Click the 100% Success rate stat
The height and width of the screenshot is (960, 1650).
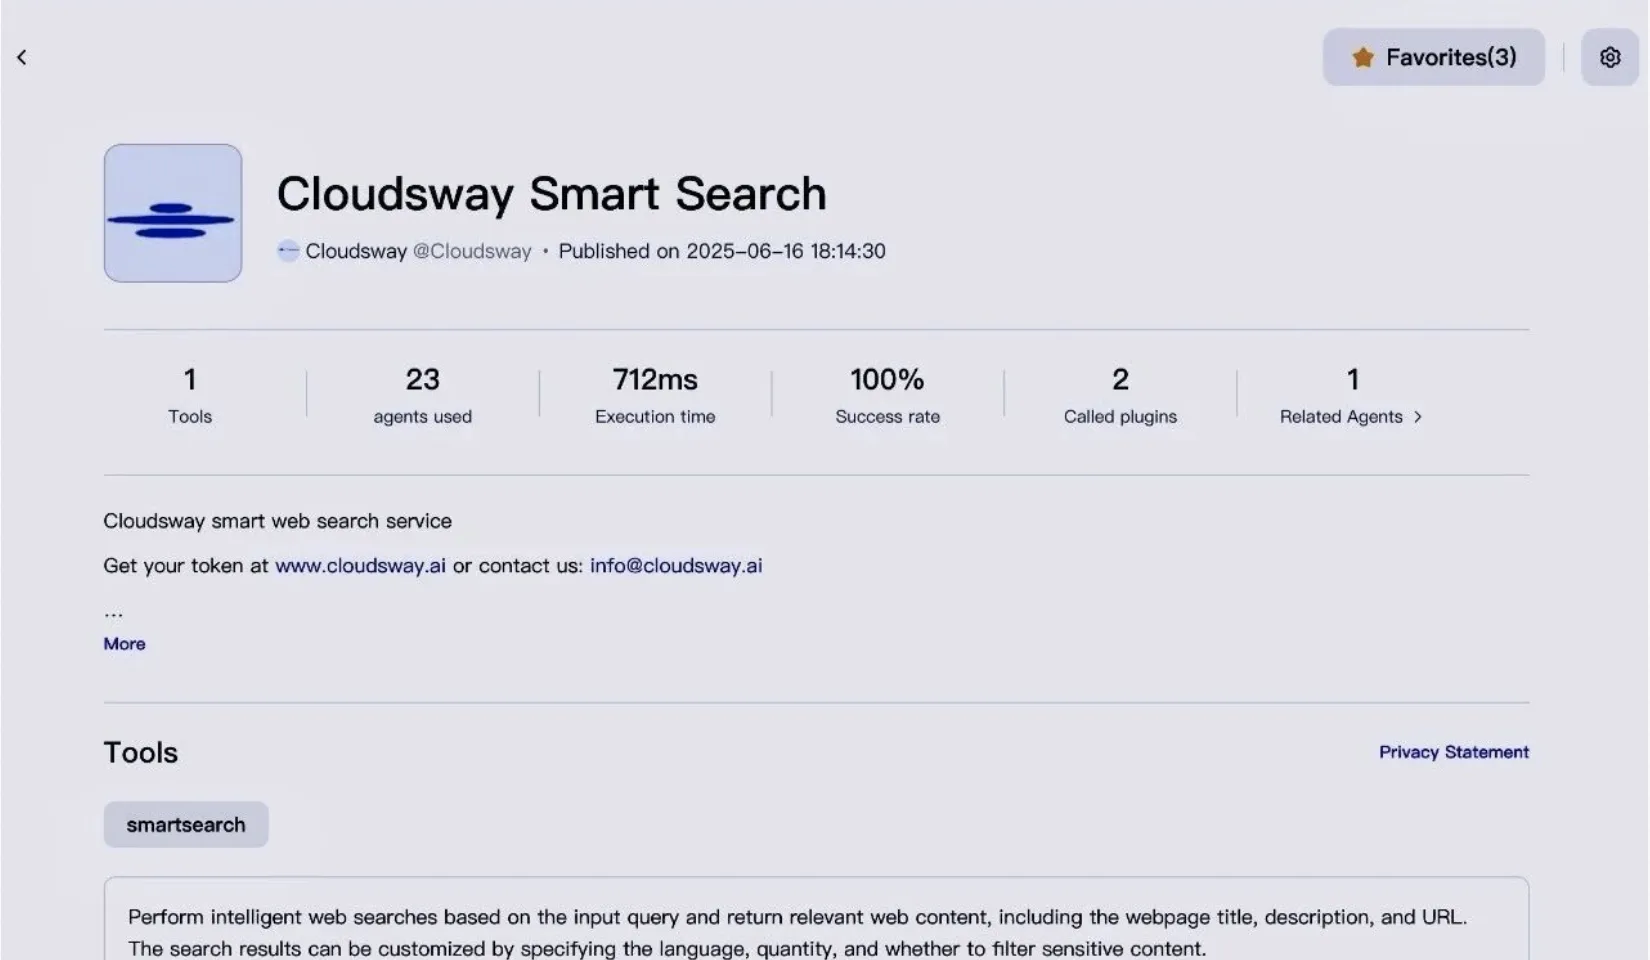[887, 396]
